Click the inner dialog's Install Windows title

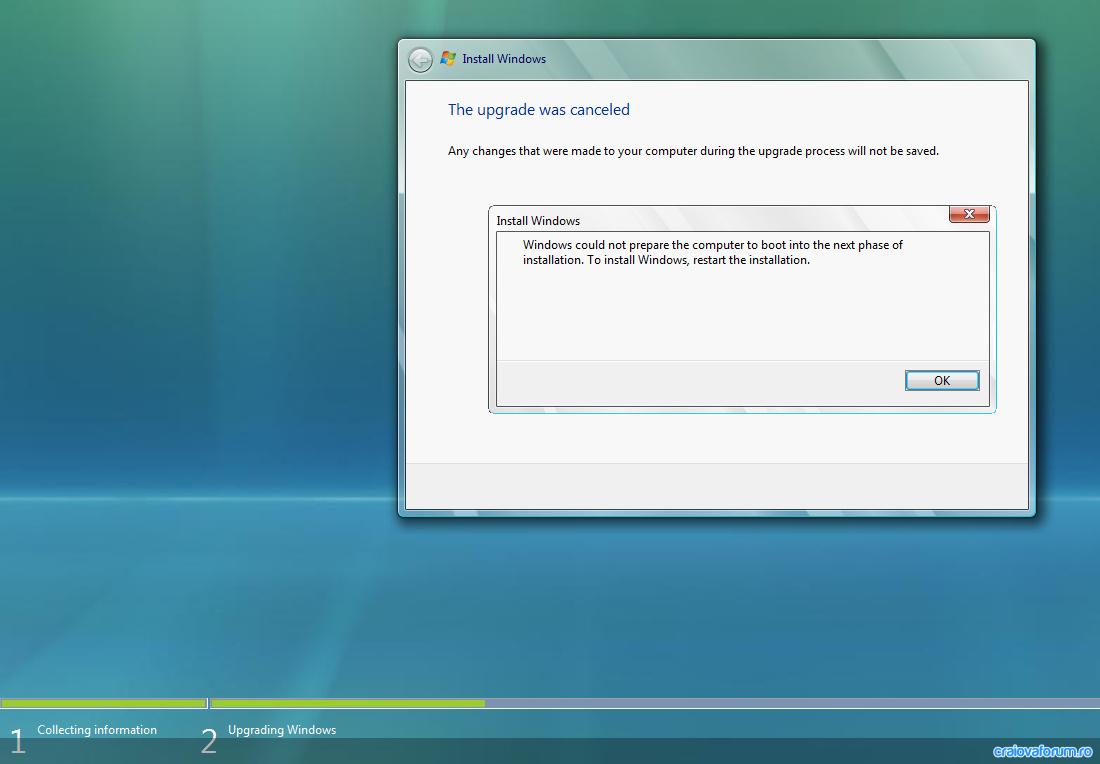click(x=538, y=220)
